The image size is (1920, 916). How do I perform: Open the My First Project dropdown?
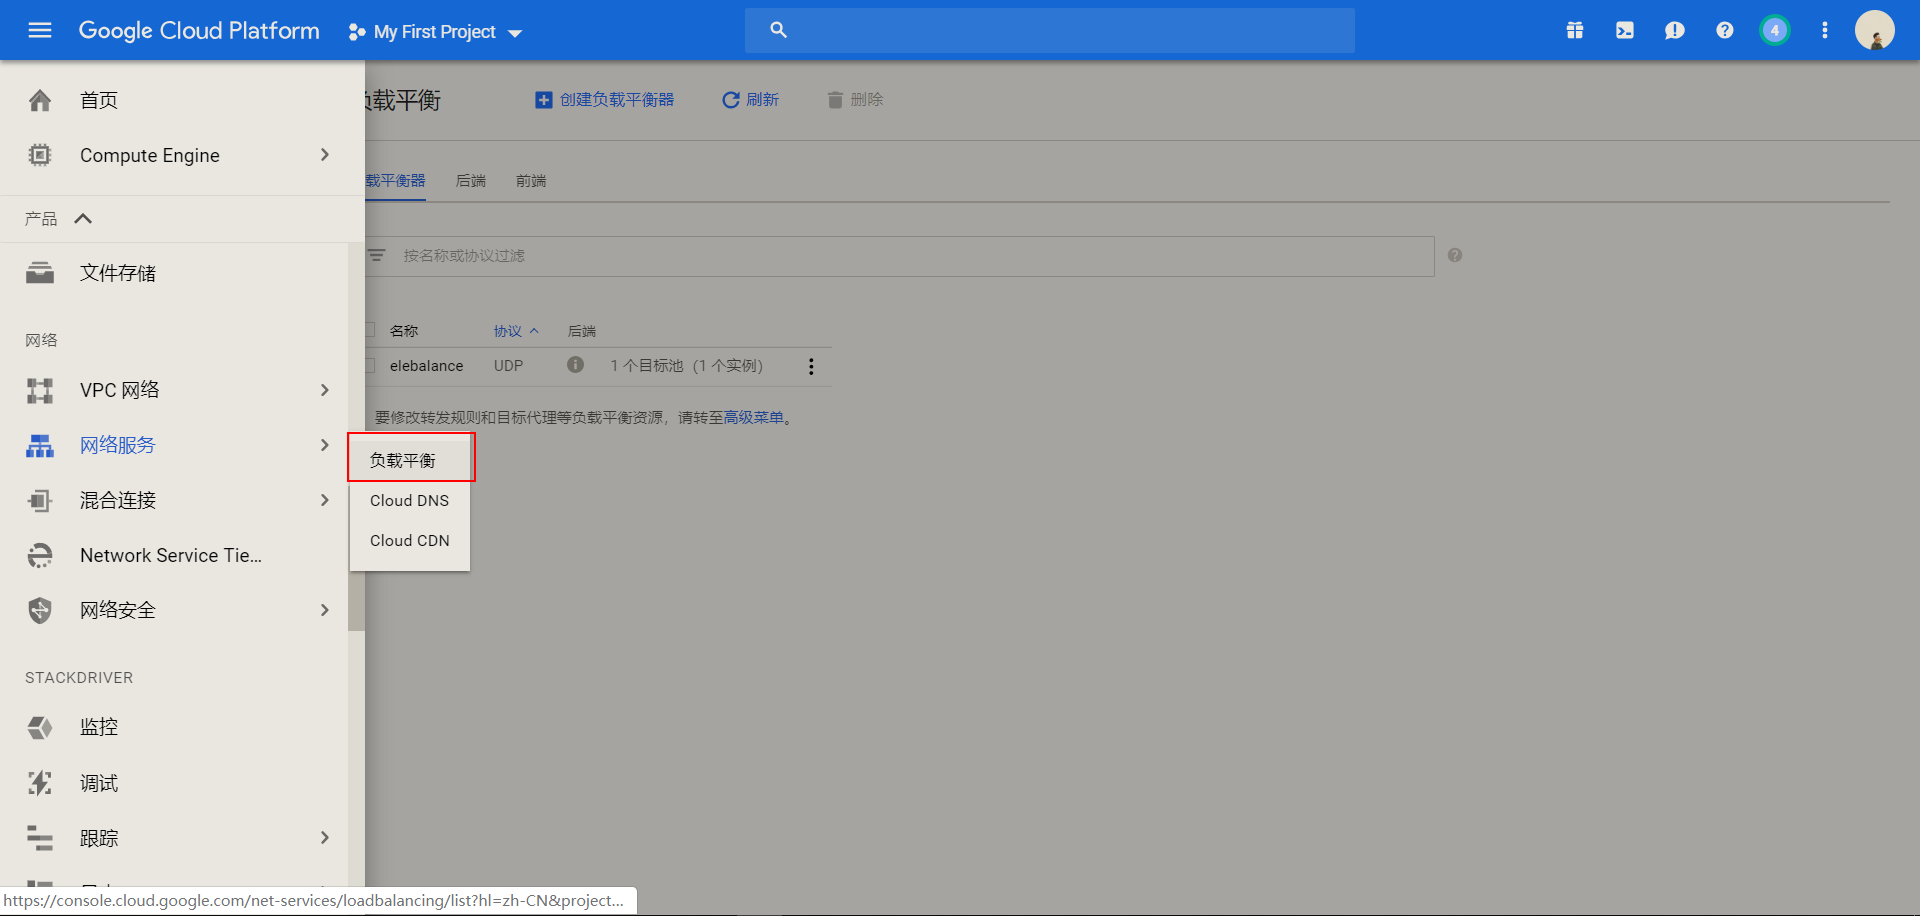tap(435, 32)
